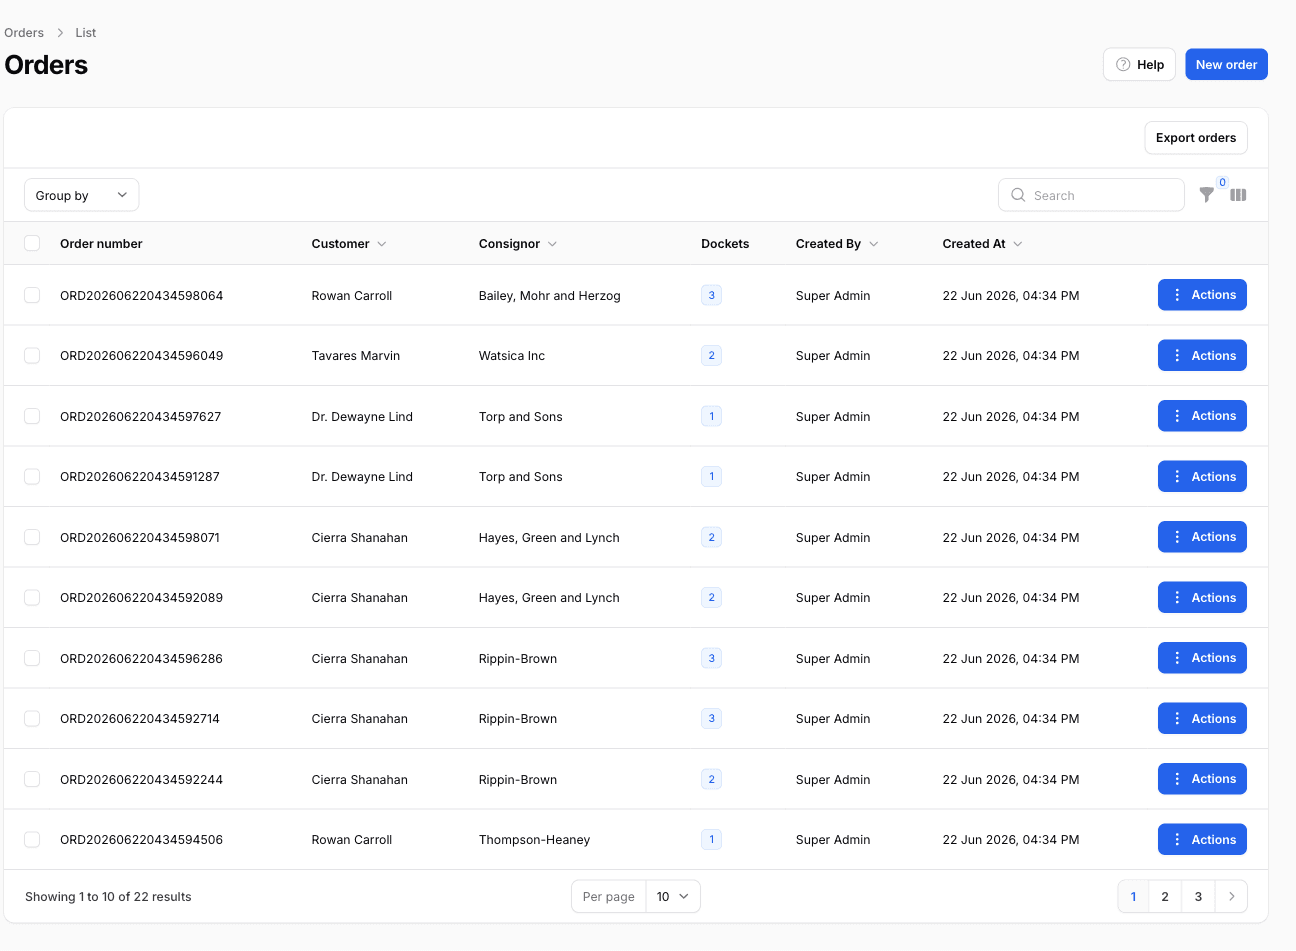Open Actions for order ORD202606220434591287
Image resolution: width=1296 pixels, height=951 pixels.
pos(1202,476)
